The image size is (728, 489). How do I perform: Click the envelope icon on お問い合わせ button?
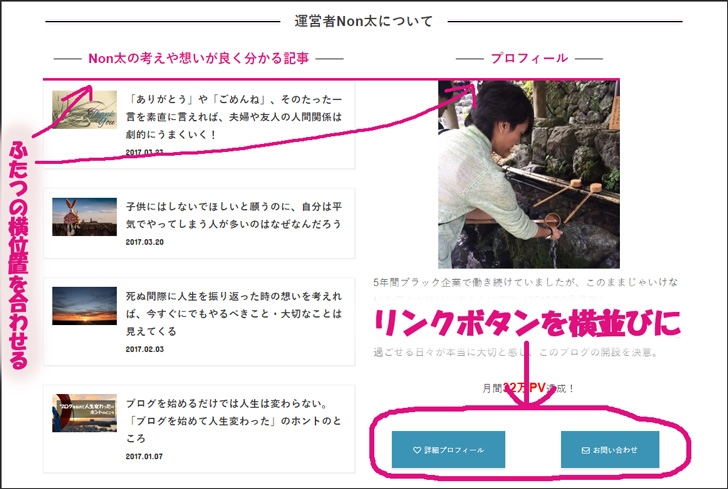point(585,450)
